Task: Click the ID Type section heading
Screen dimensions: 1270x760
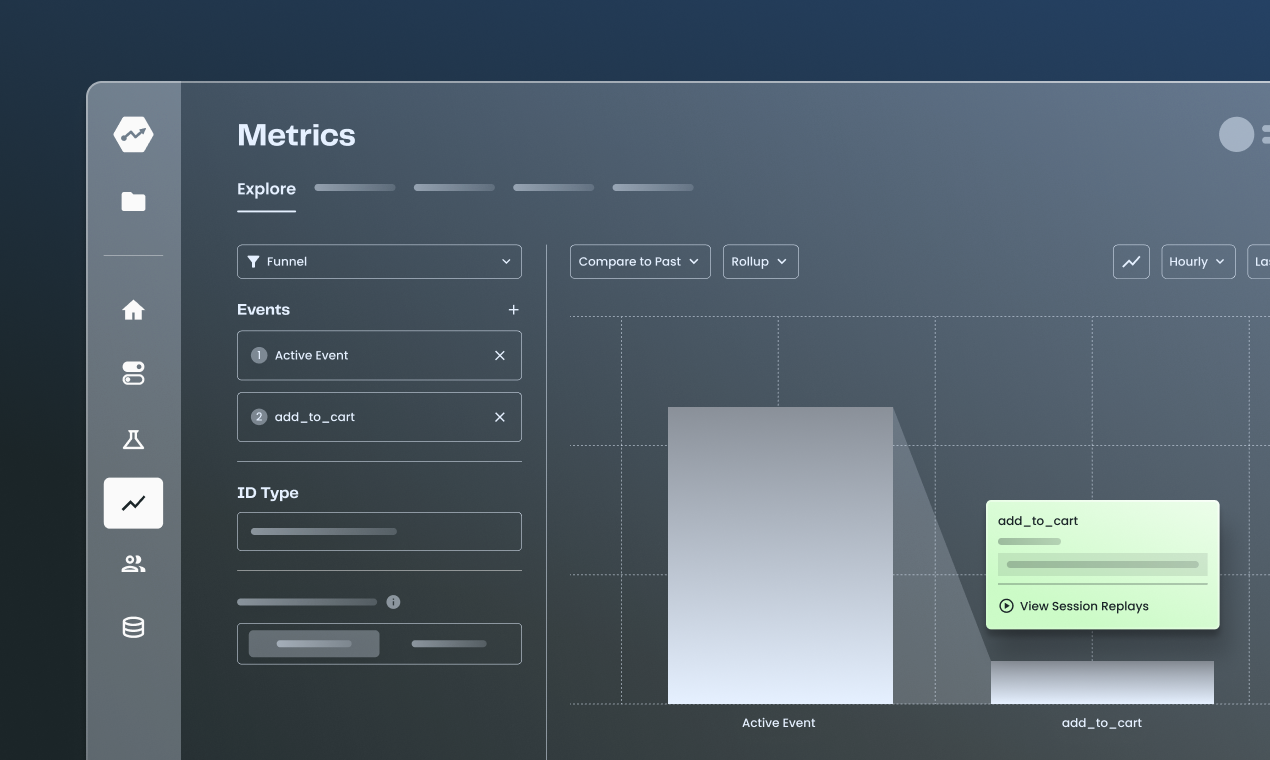Action: pos(268,493)
